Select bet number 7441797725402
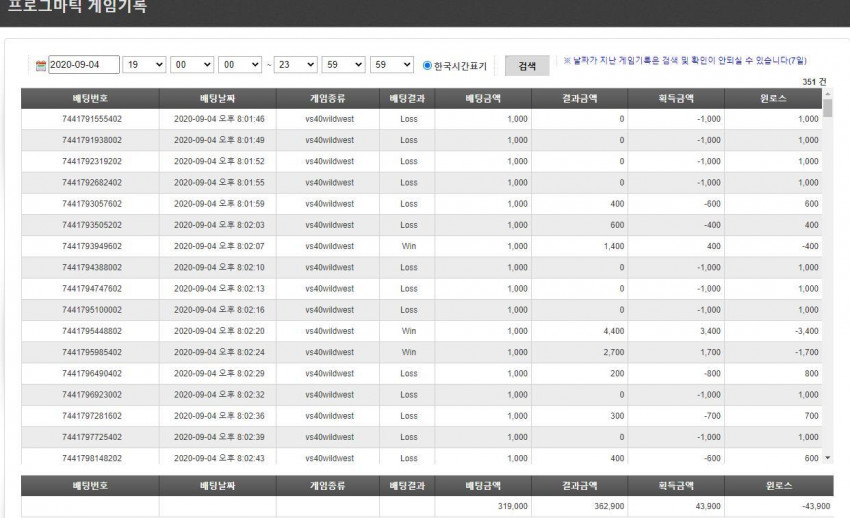 (92, 437)
